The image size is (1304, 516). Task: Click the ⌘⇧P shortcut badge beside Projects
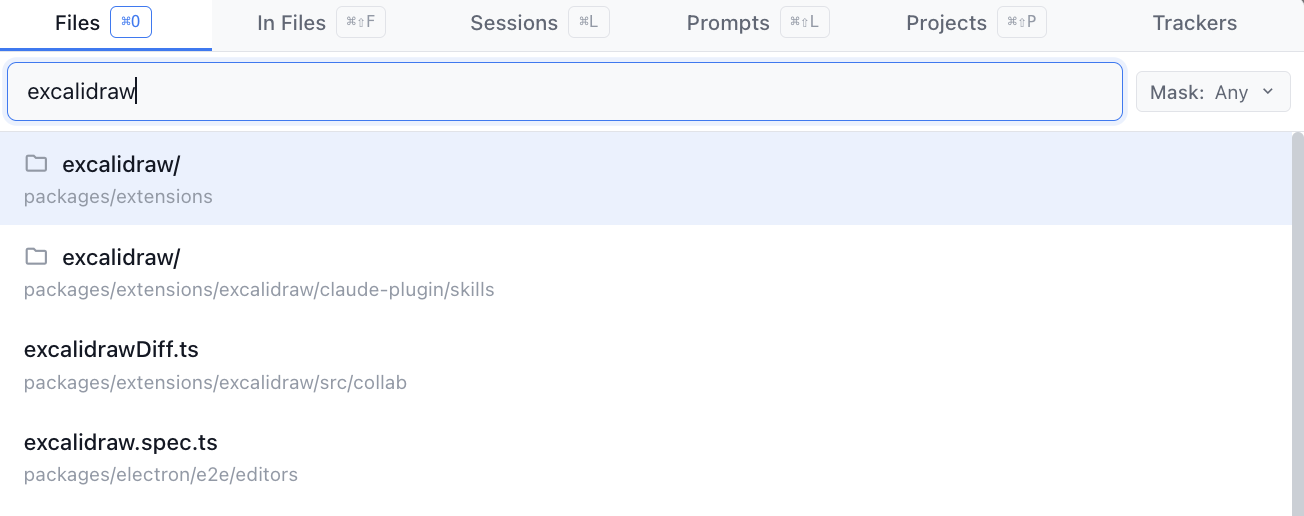pos(1022,22)
